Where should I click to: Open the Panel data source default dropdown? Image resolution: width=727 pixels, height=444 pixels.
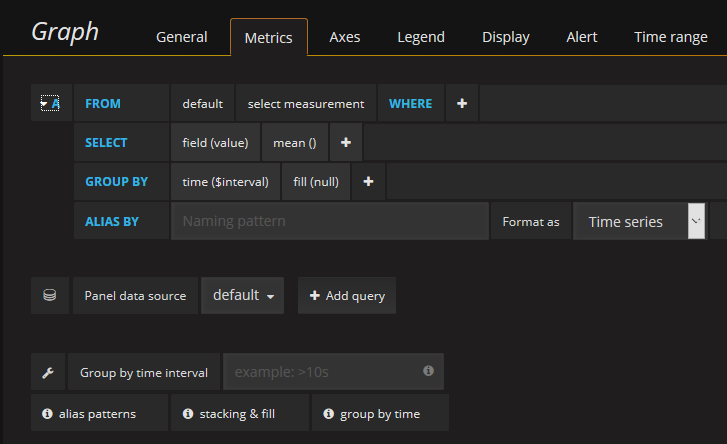tap(242, 295)
